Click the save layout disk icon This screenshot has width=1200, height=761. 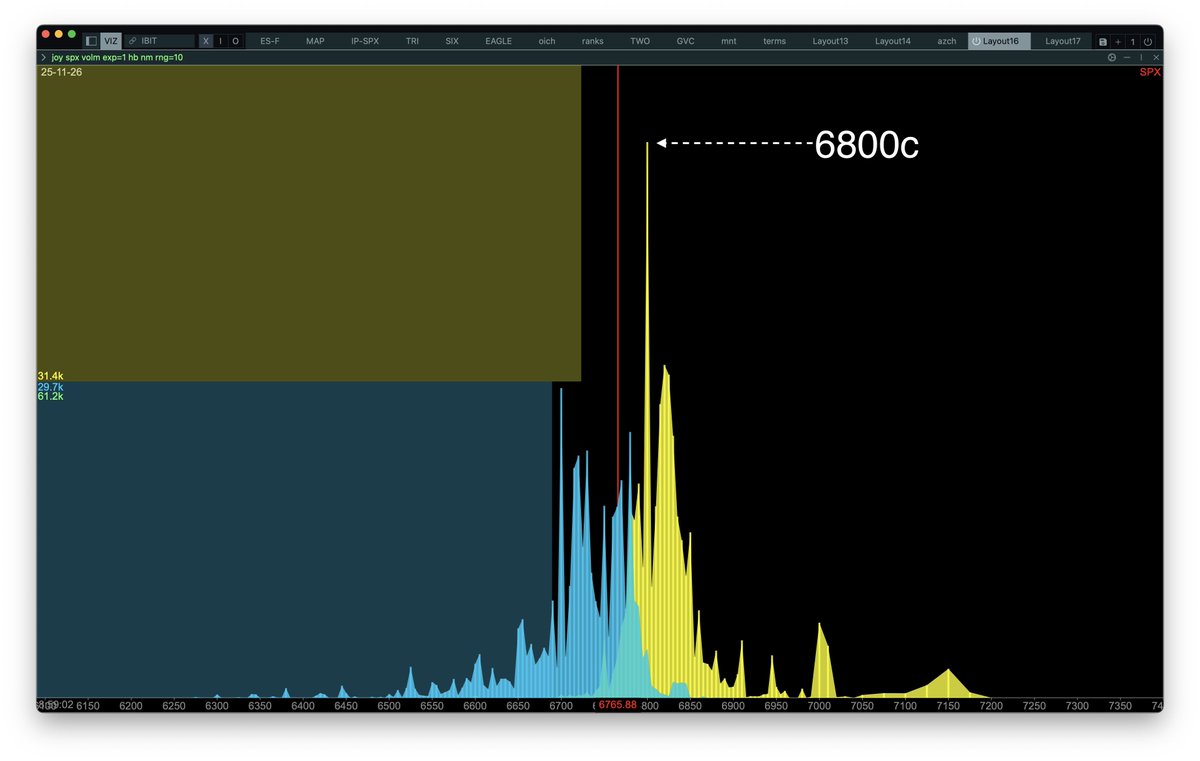pos(1102,42)
